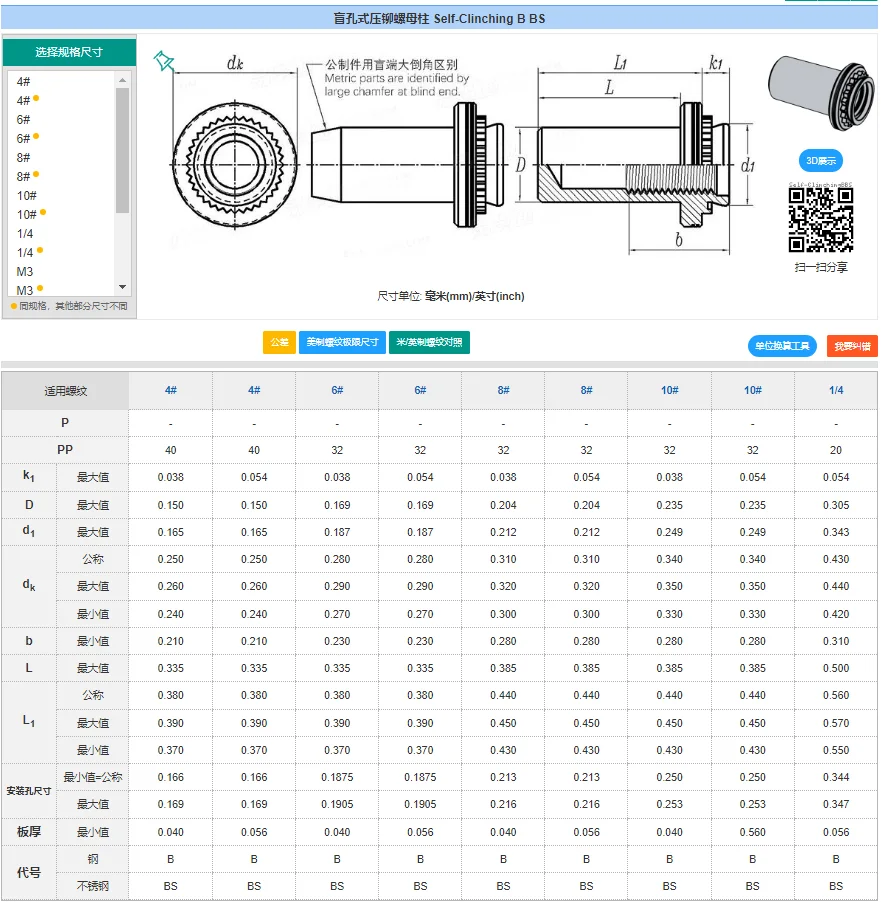
Task: Click the orange 我要纠错 button
Action: tap(852, 346)
